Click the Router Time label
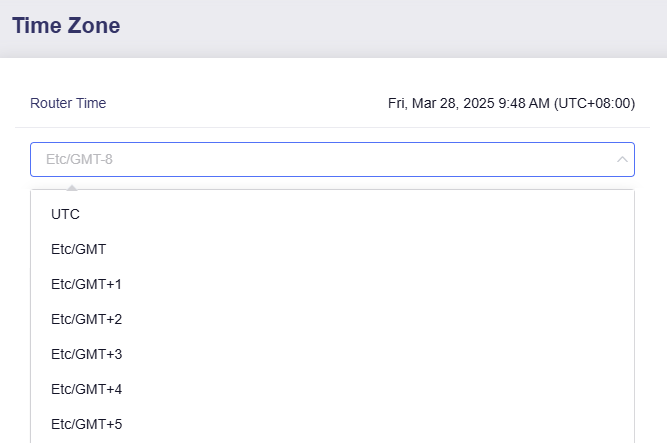 point(68,103)
